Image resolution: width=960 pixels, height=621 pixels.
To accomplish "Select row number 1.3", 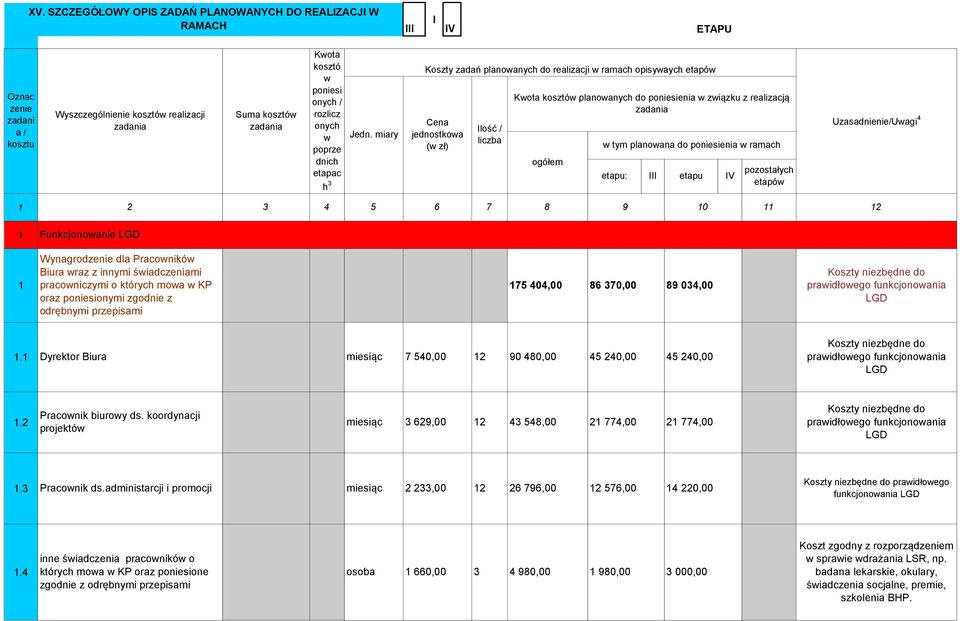I will point(21,488).
